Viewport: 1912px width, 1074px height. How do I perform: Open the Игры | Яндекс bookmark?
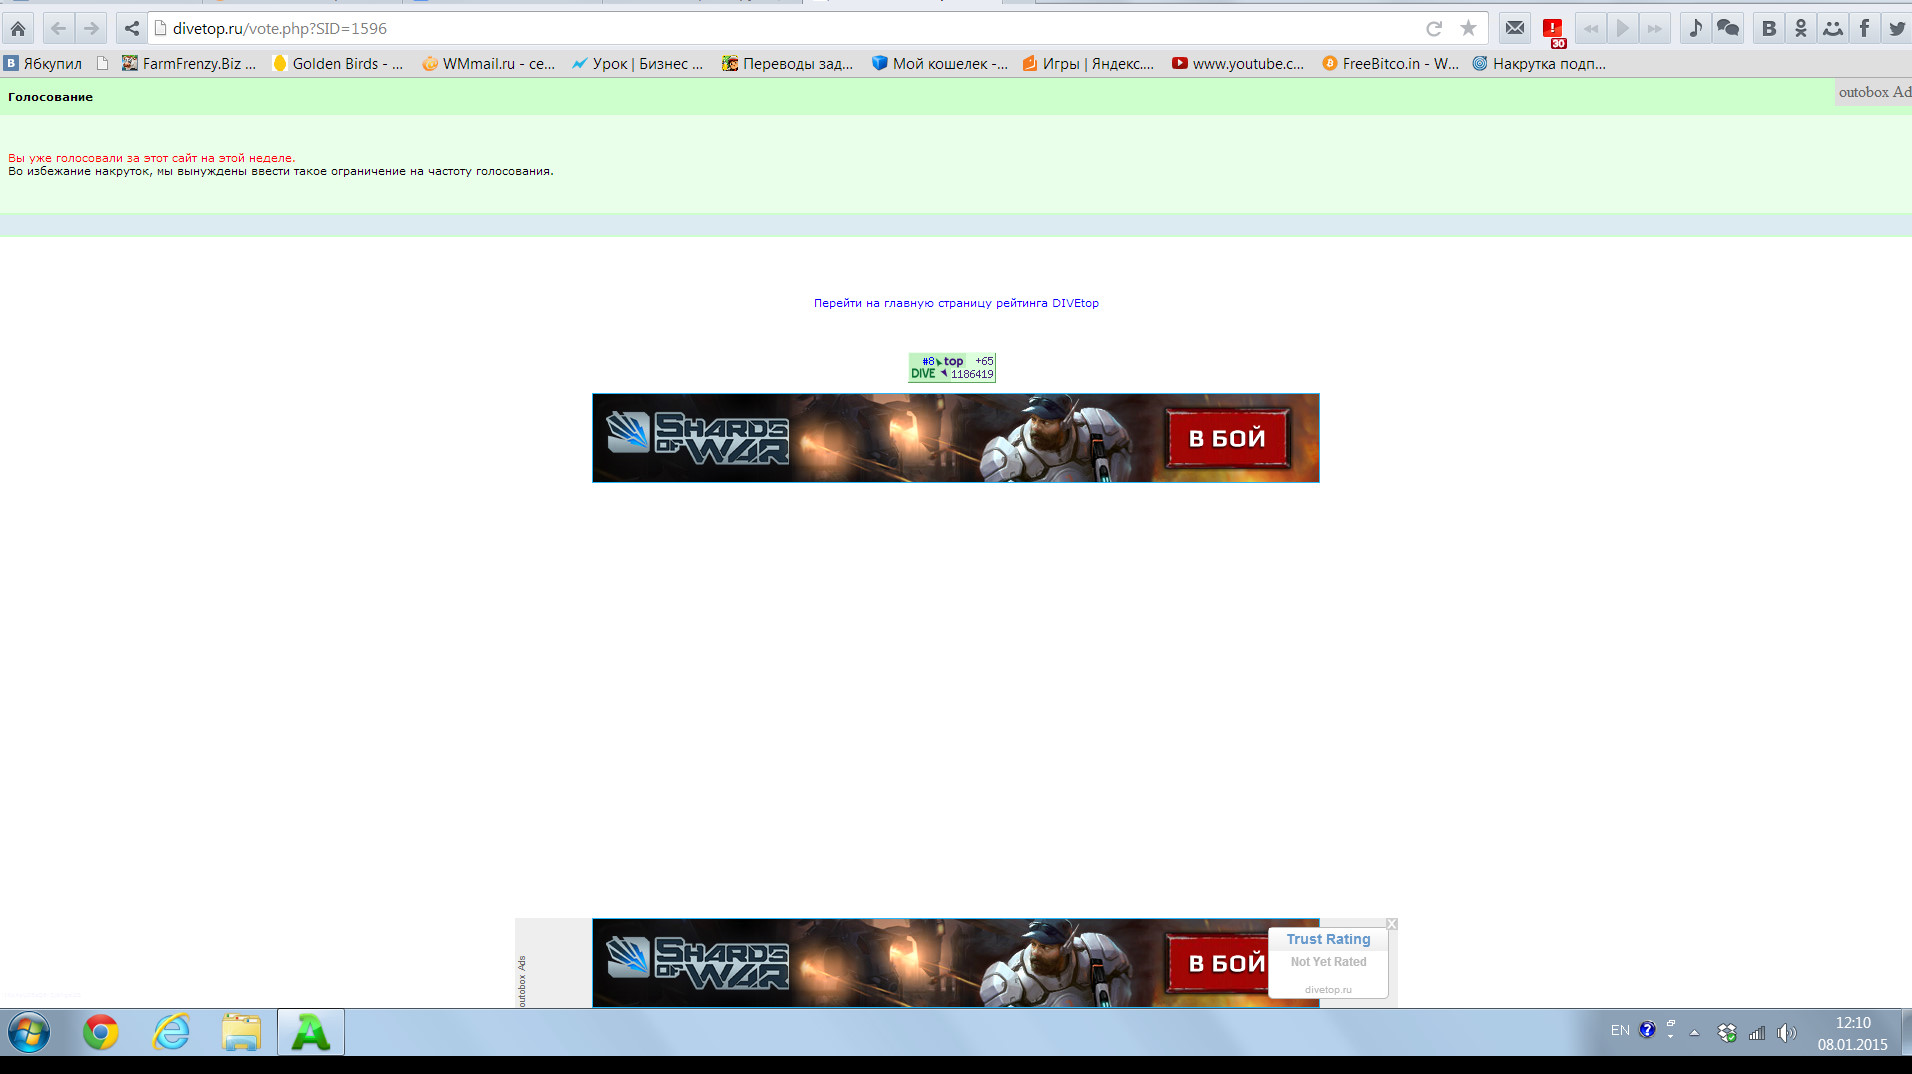point(1088,64)
